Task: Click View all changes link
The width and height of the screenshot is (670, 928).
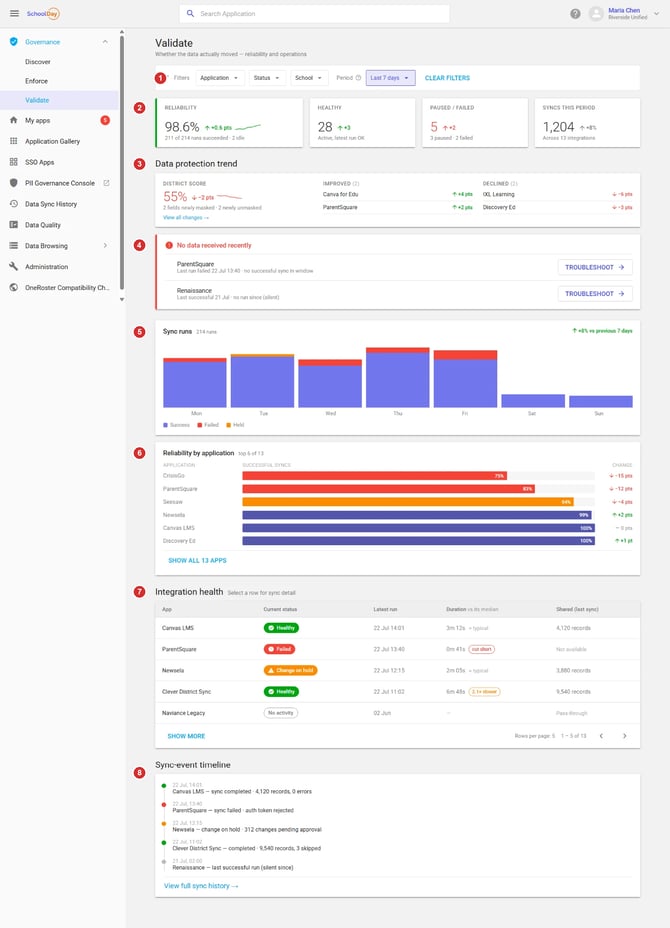Action: 186,217
